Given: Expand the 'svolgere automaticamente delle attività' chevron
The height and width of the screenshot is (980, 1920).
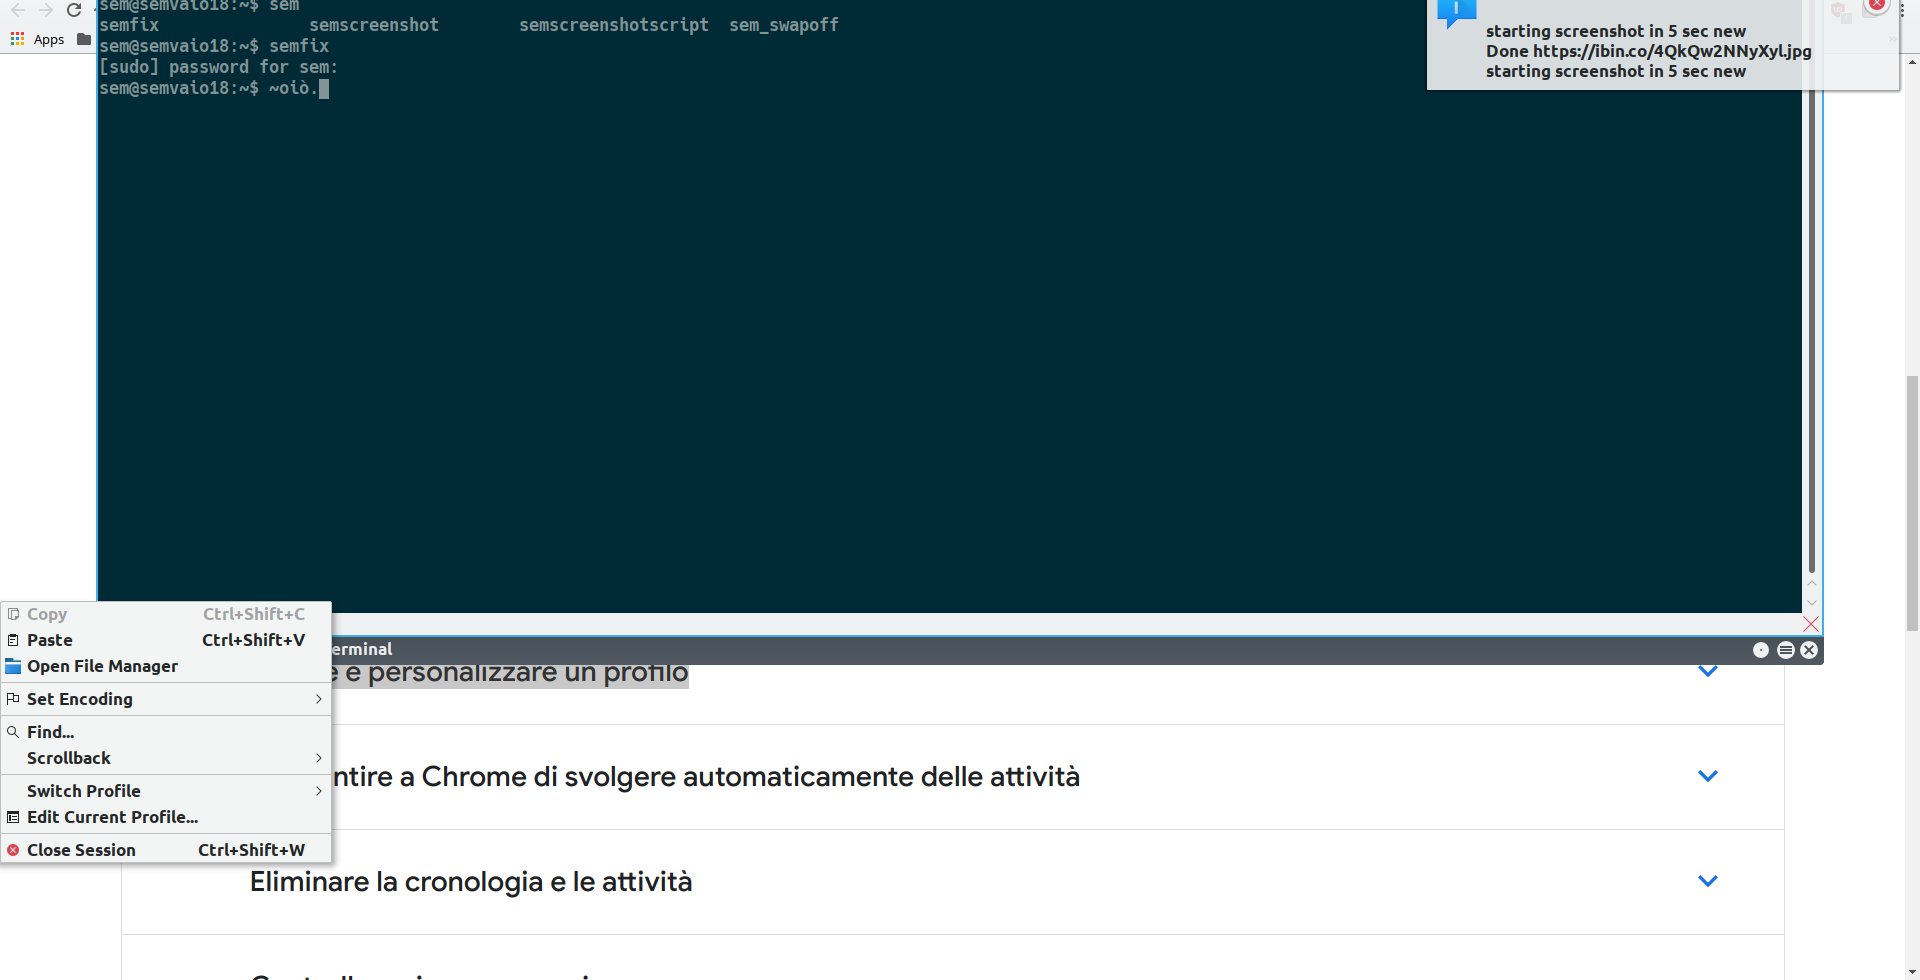Looking at the screenshot, I should 1708,776.
